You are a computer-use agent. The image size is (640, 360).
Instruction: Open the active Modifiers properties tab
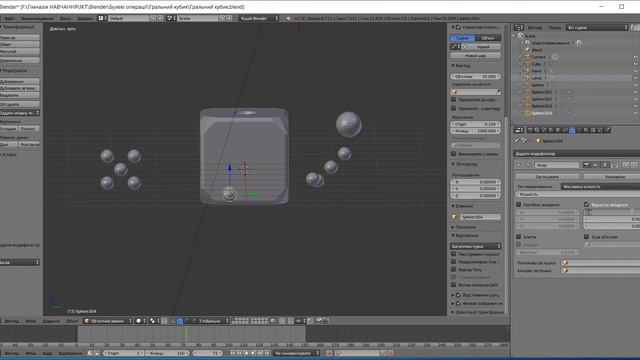(572, 130)
